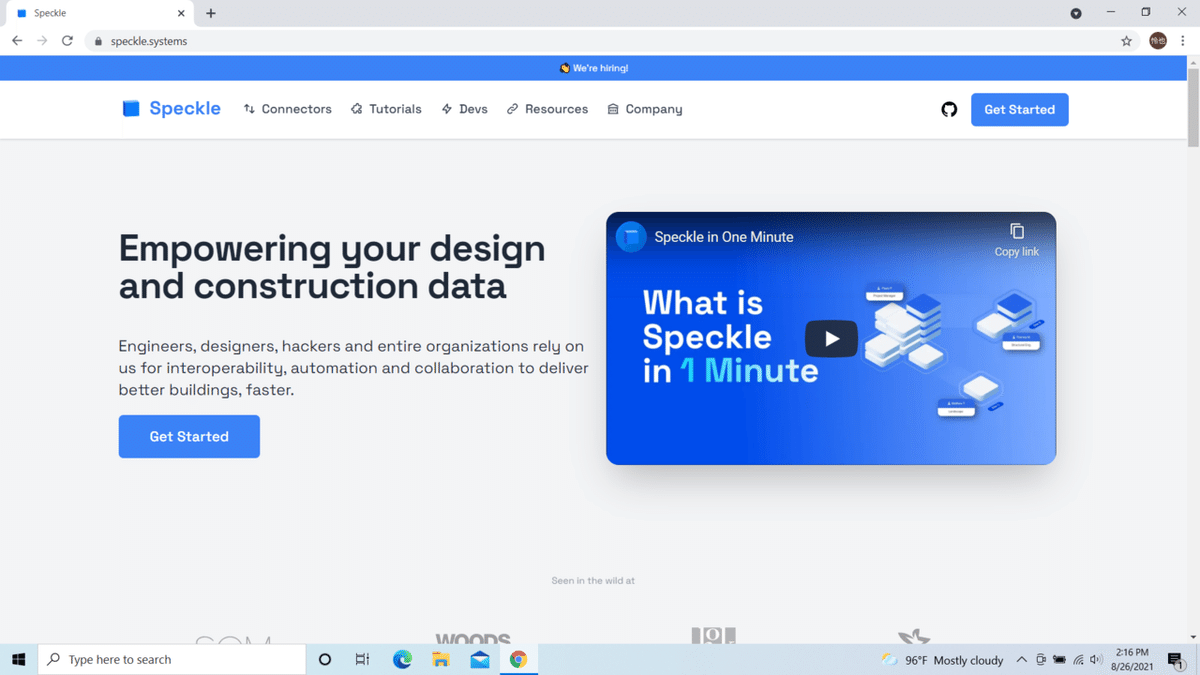Open the volume control in the tray
The image size is (1200, 675).
pos(1096,660)
